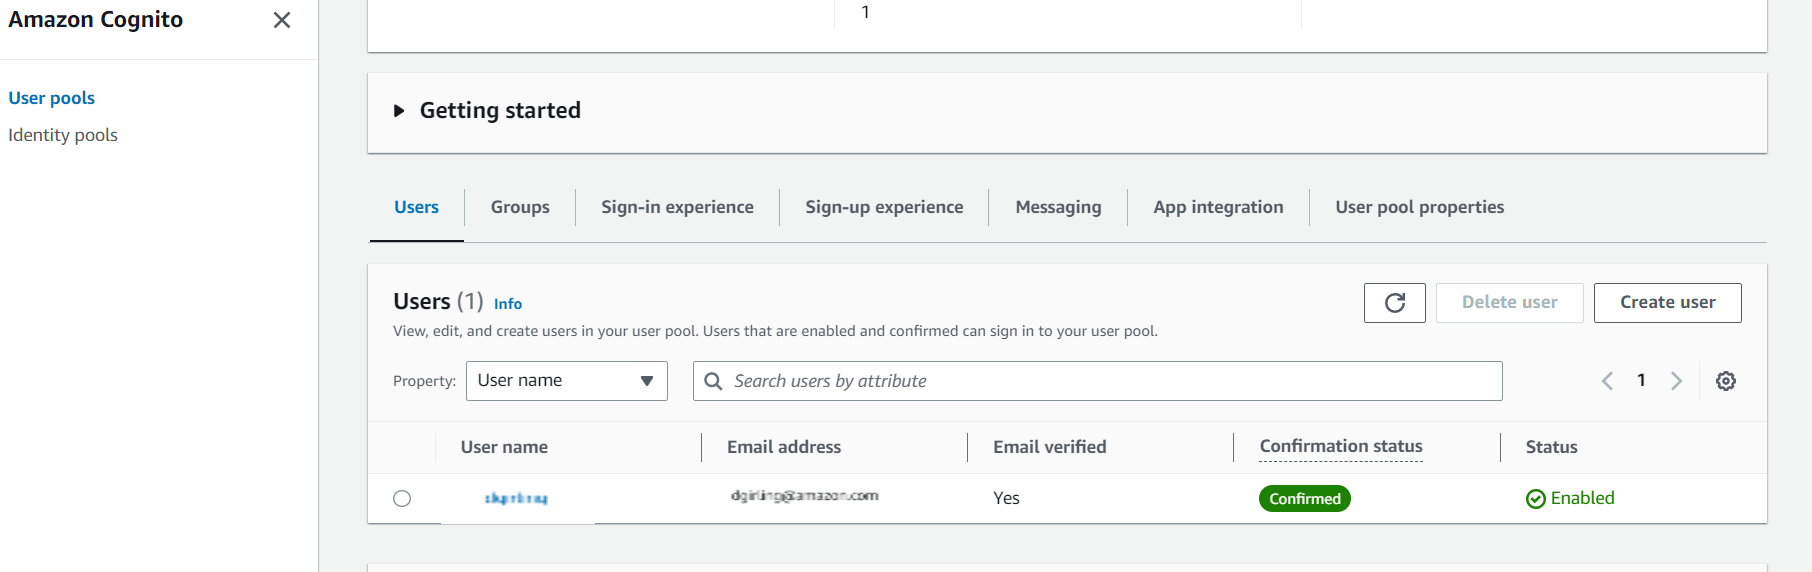1812x572 pixels.
Task: Click the Delete user button
Action: (1509, 303)
